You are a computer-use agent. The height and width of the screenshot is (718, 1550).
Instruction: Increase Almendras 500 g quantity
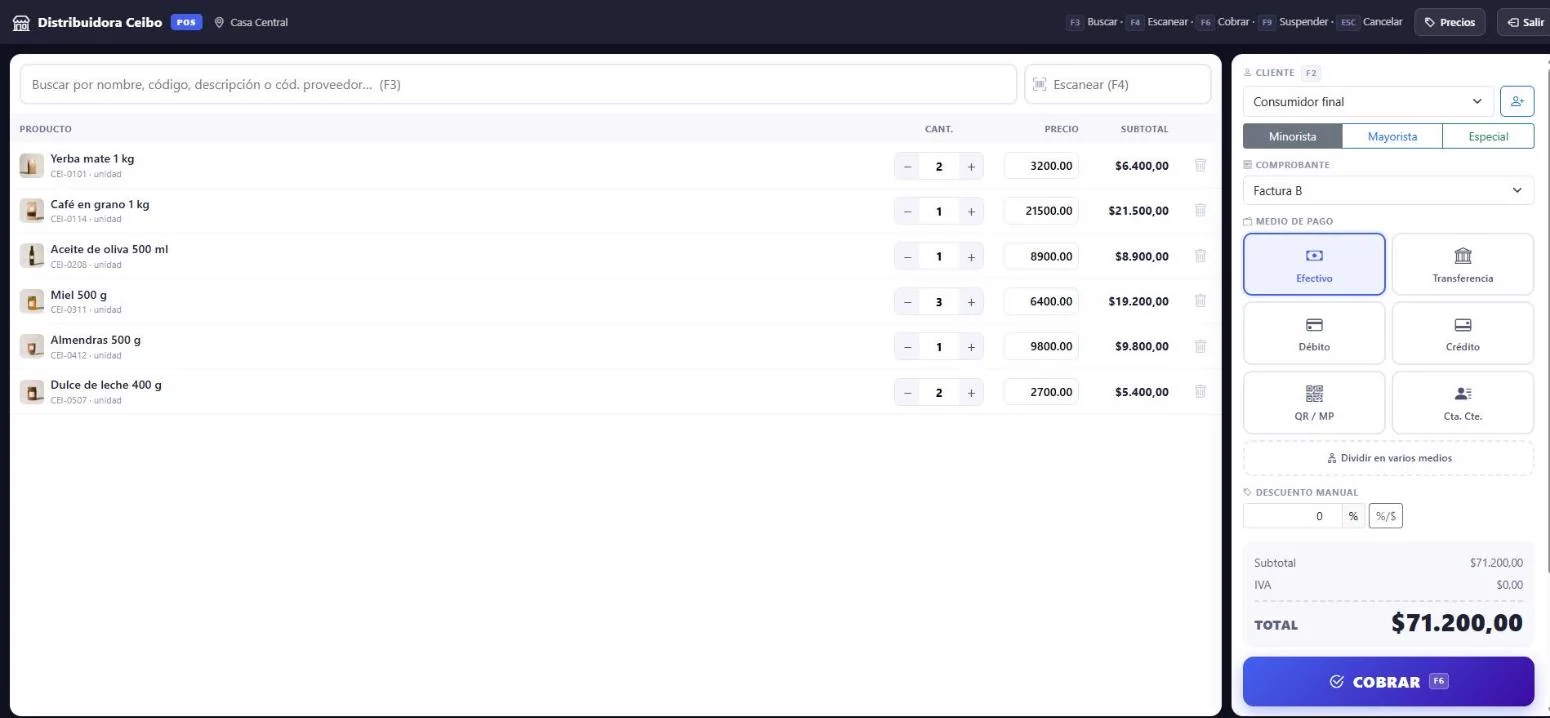pyautogui.click(x=970, y=347)
